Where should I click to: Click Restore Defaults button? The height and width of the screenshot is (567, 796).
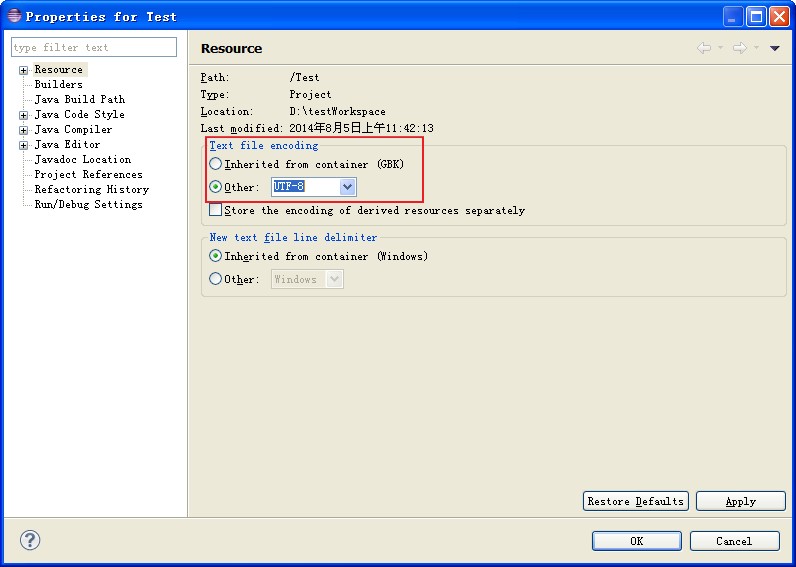pyautogui.click(x=636, y=501)
